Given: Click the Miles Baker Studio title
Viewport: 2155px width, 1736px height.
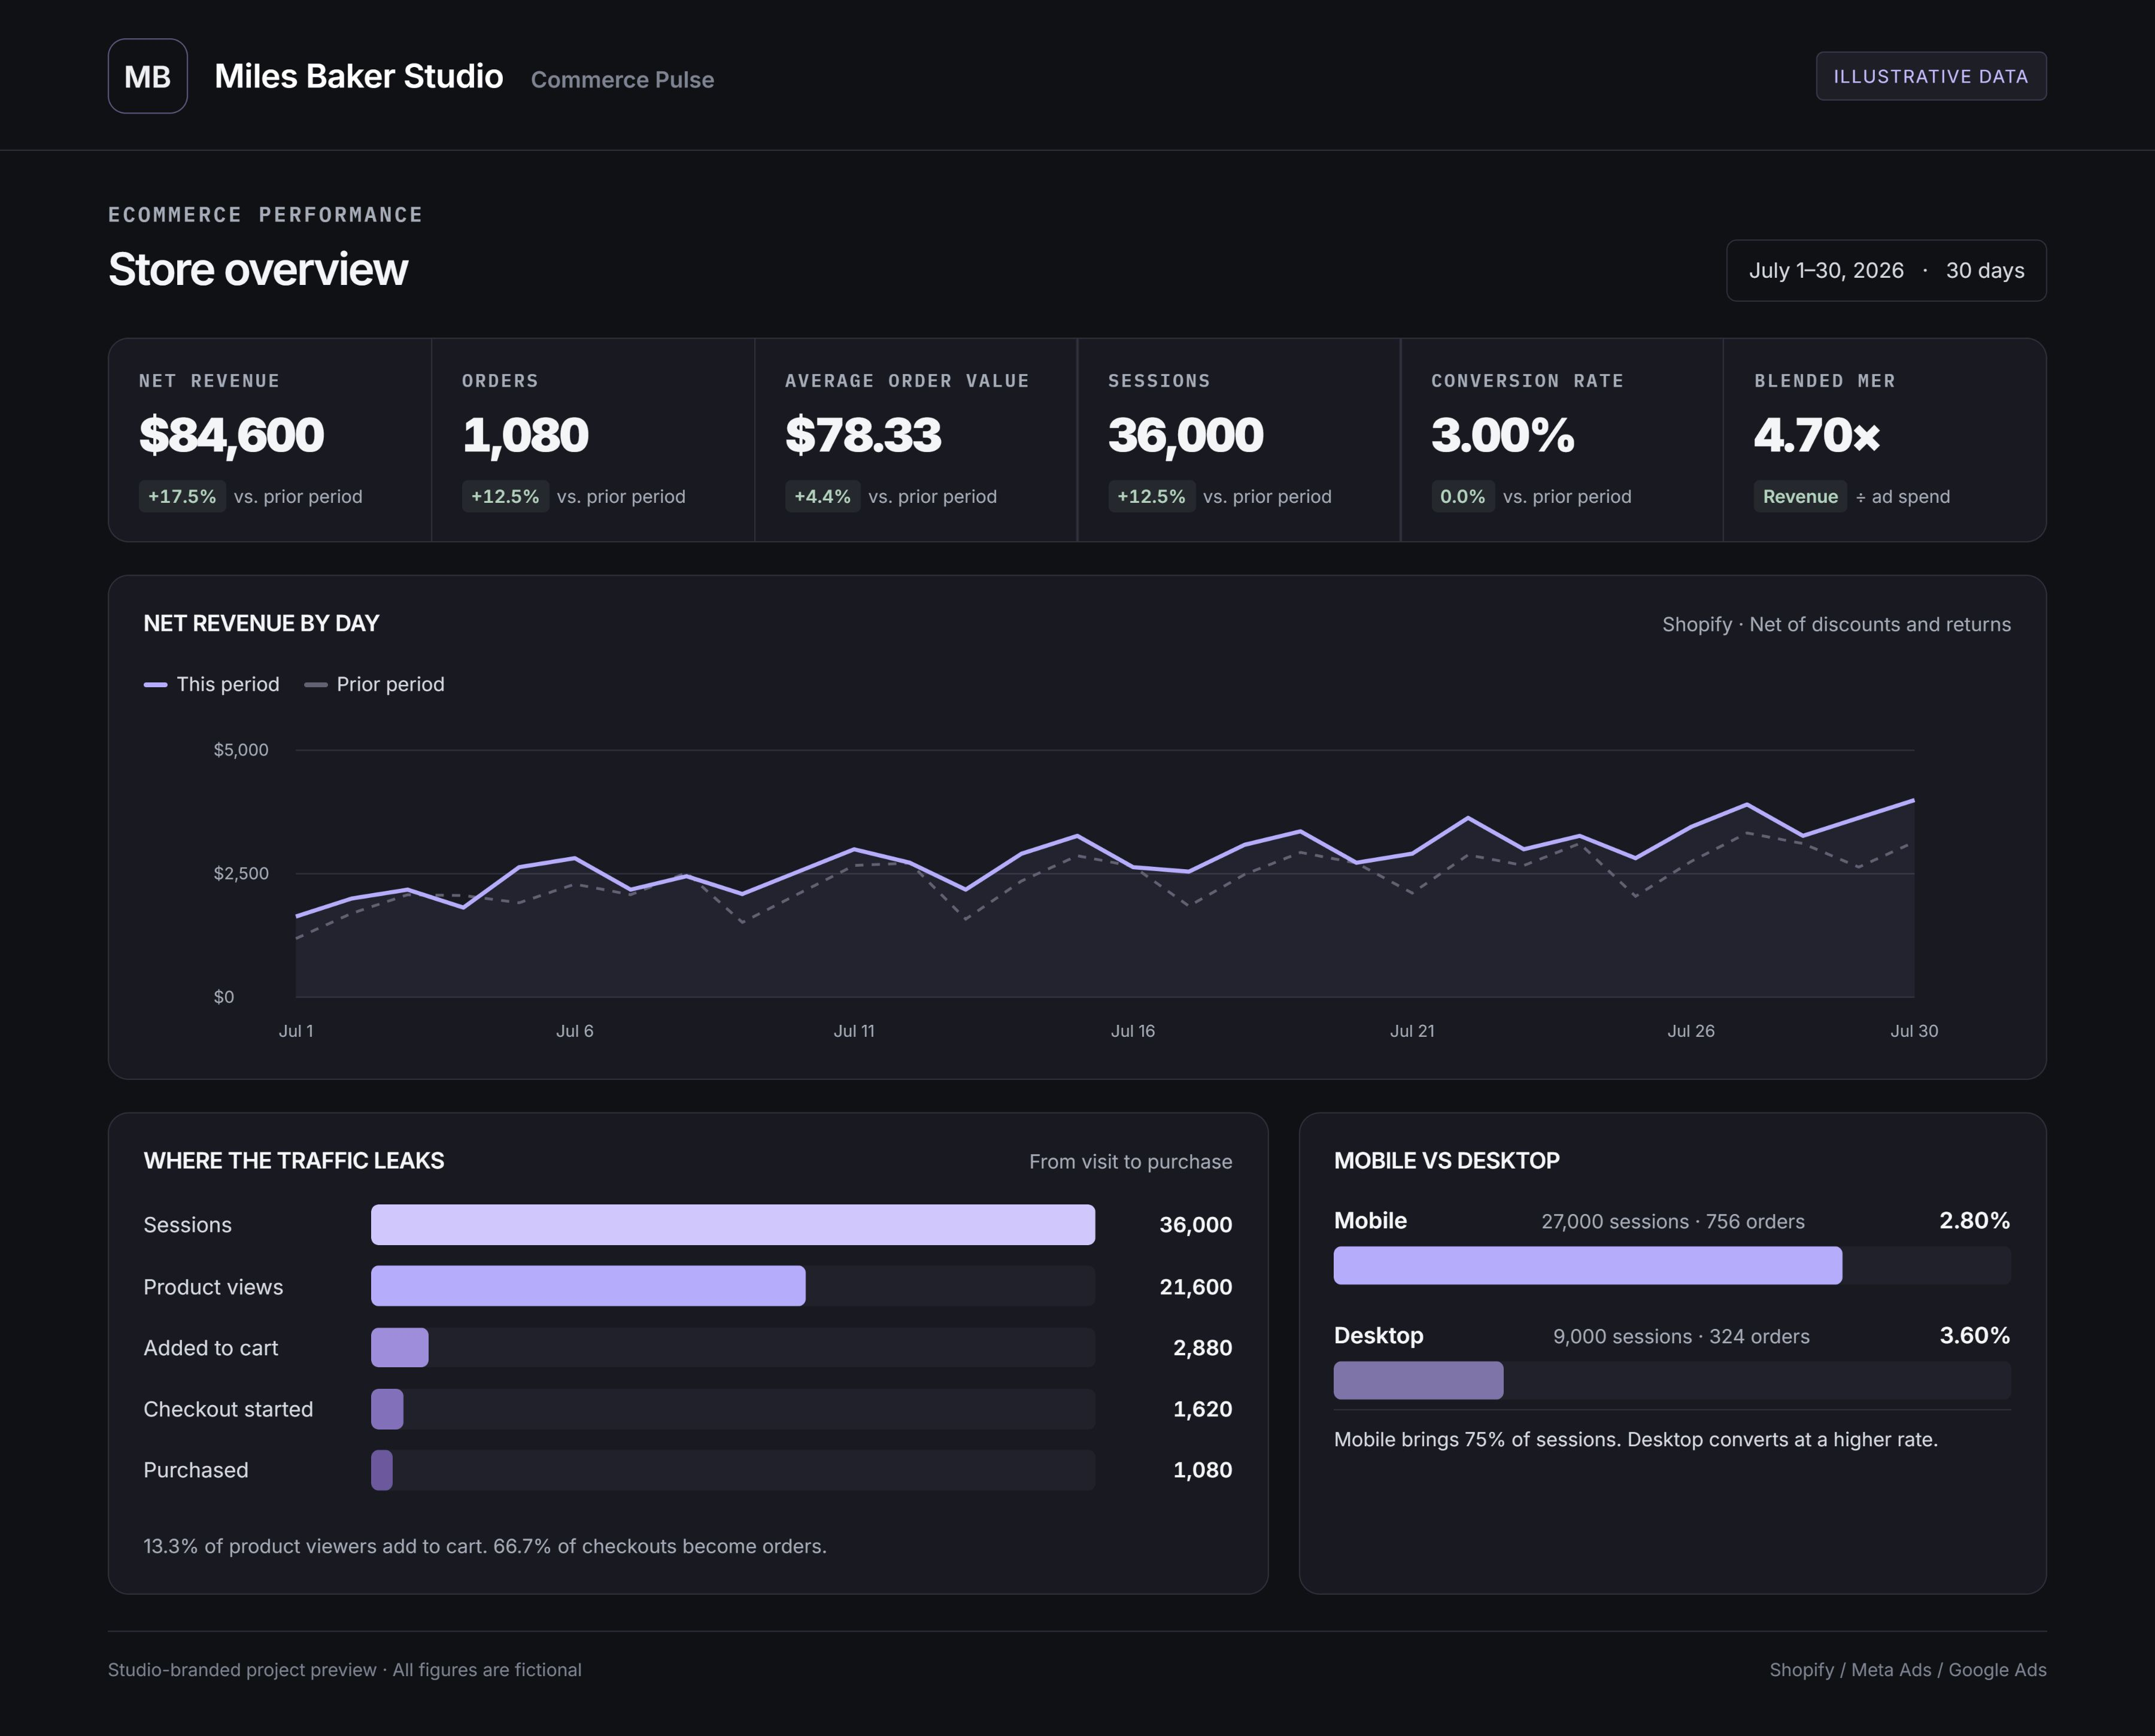Looking at the screenshot, I should click(358, 76).
